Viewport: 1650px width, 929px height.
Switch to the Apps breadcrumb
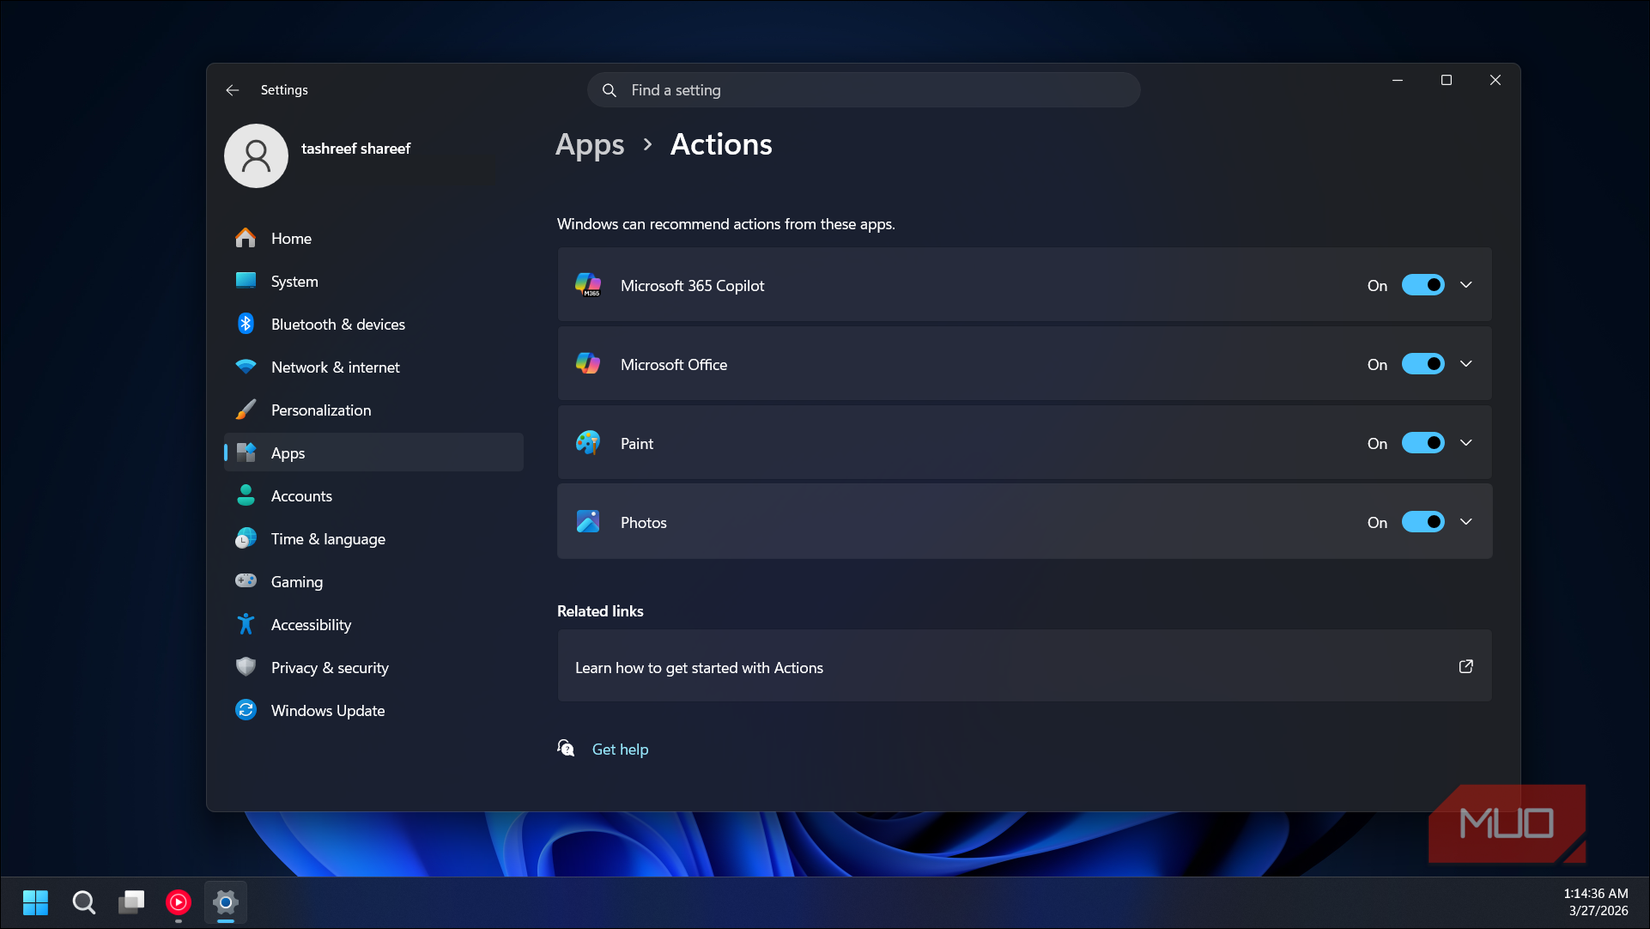(x=589, y=144)
